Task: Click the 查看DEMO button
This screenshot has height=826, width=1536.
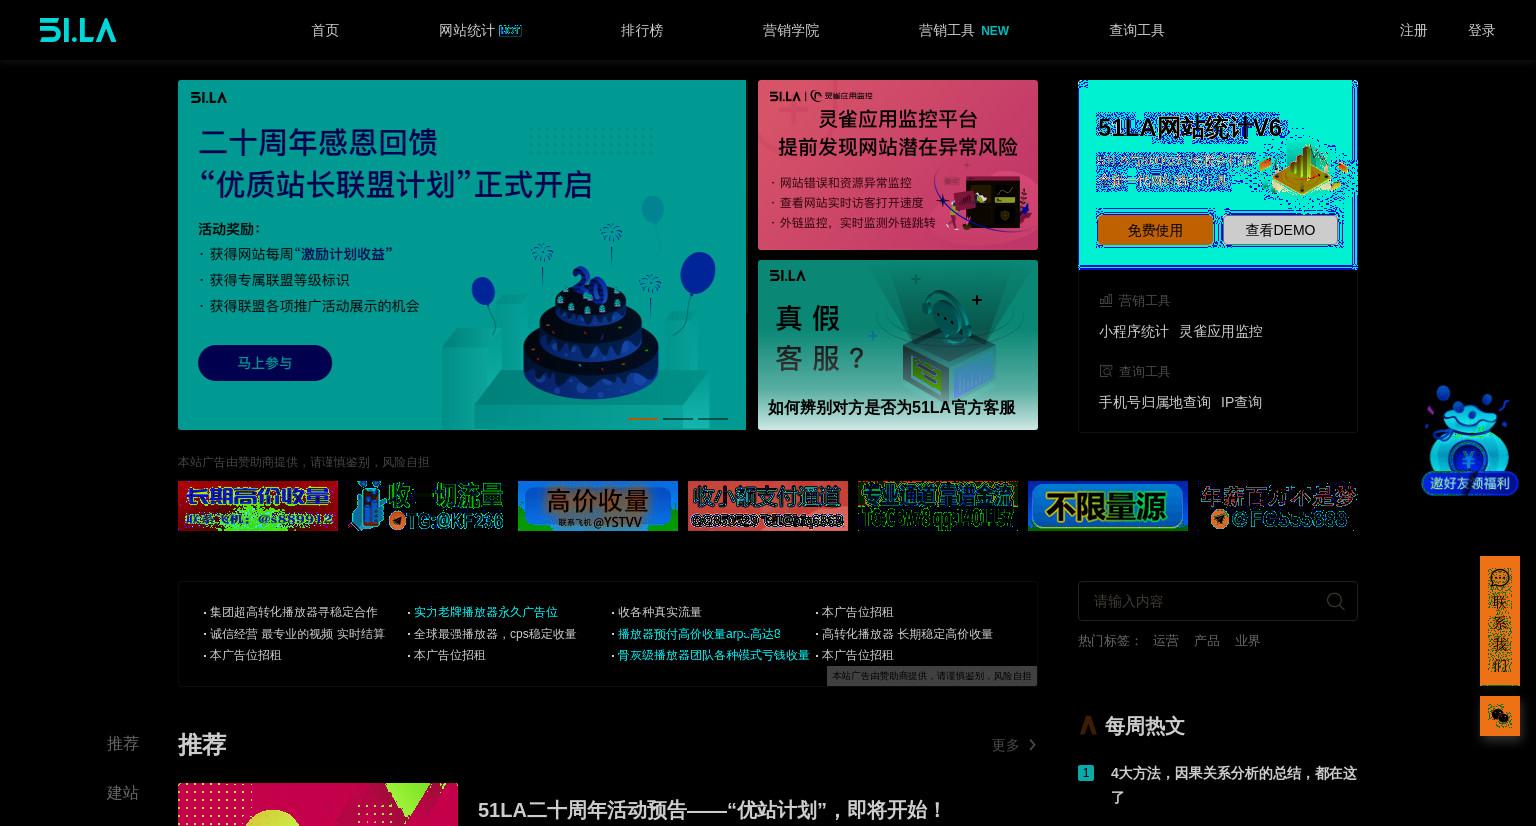Action: pos(1280,230)
